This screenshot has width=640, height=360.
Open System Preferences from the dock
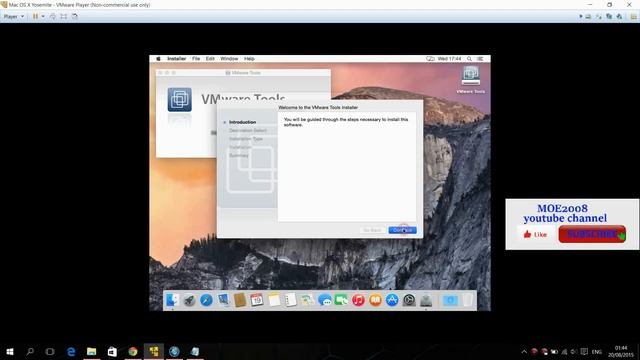[x=409, y=300]
